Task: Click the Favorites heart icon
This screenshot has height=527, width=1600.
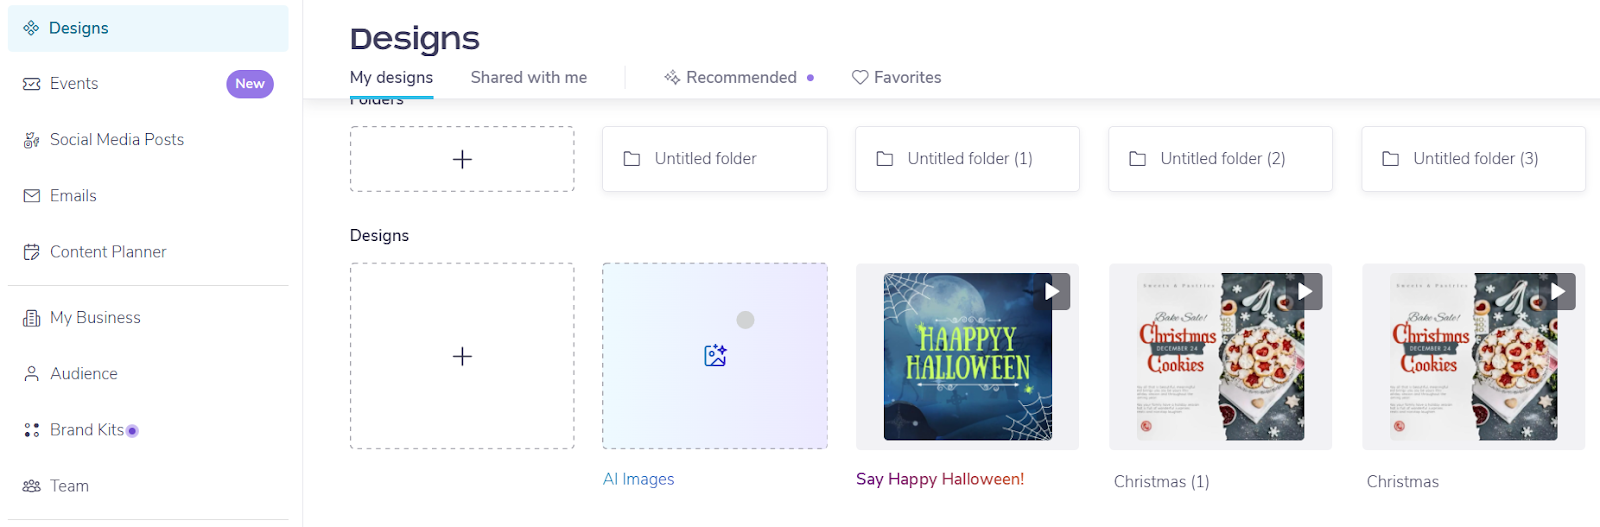Action: click(x=860, y=77)
